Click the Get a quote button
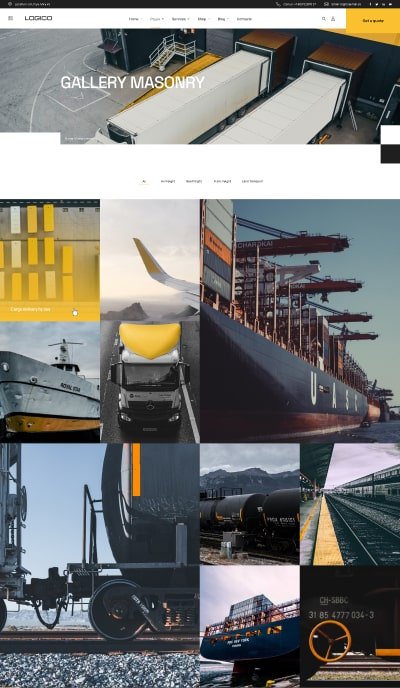 pyautogui.click(x=373, y=21)
